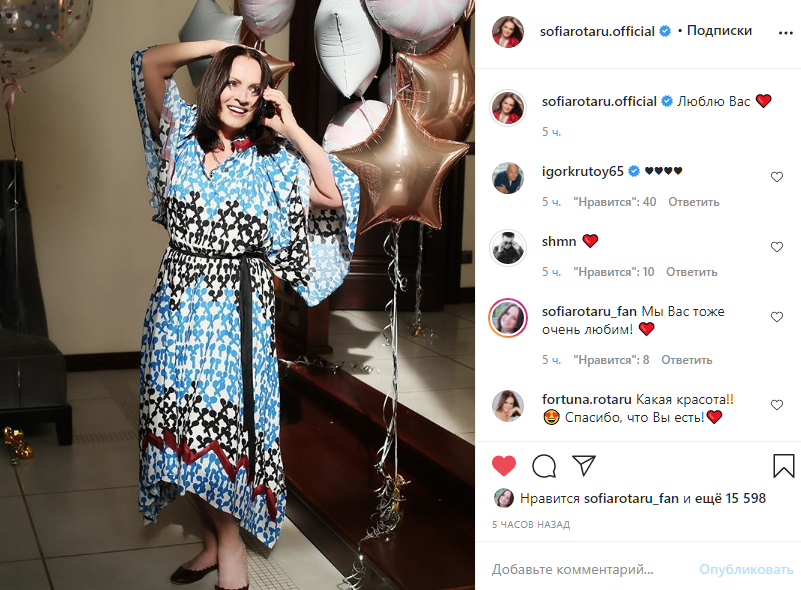This screenshot has width=801, height=590.
Task: Open the comment speech bubble icon
Action: (544, 466)
